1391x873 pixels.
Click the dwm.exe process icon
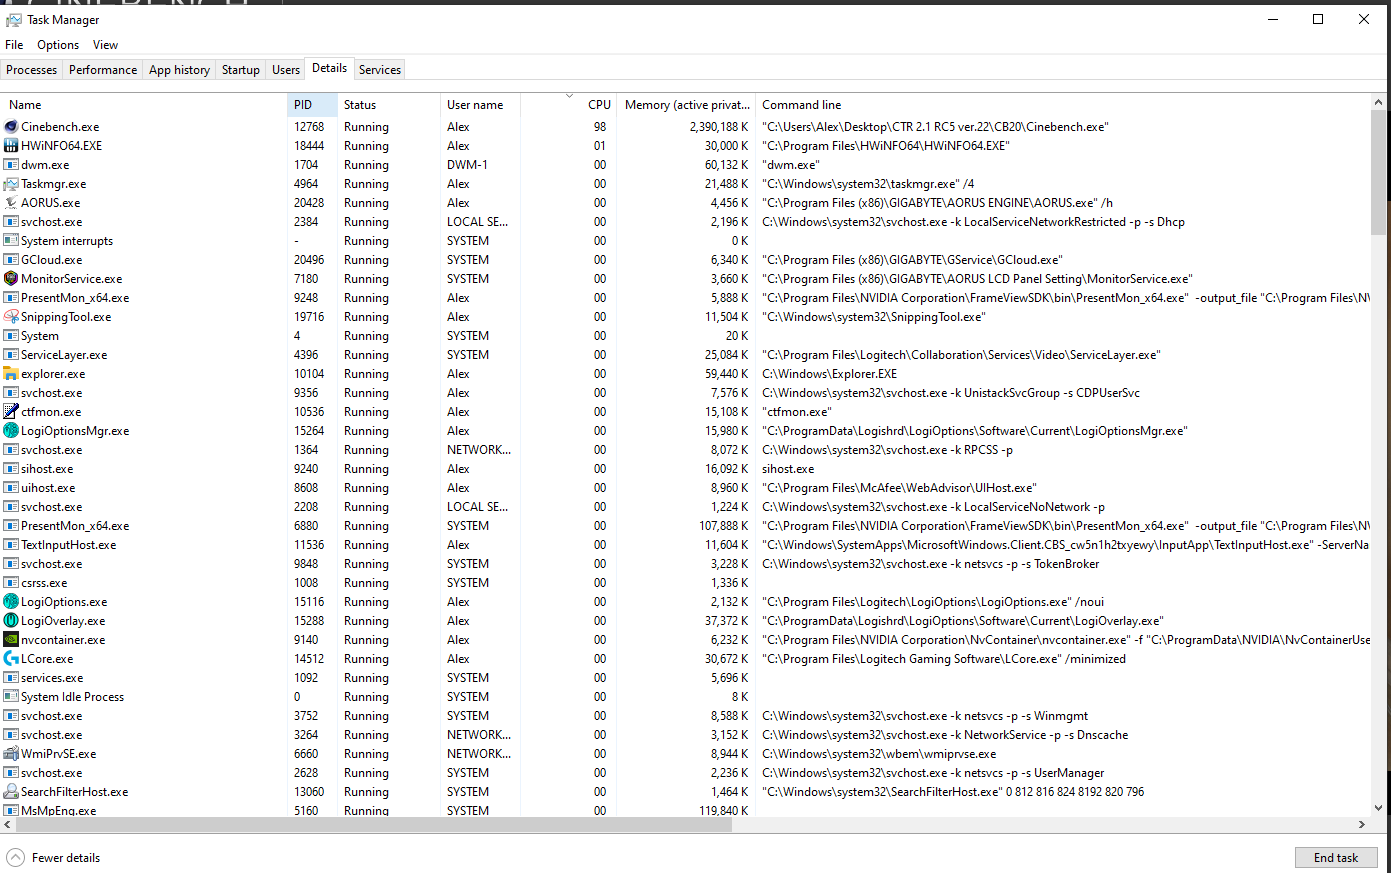coord(11,165)
